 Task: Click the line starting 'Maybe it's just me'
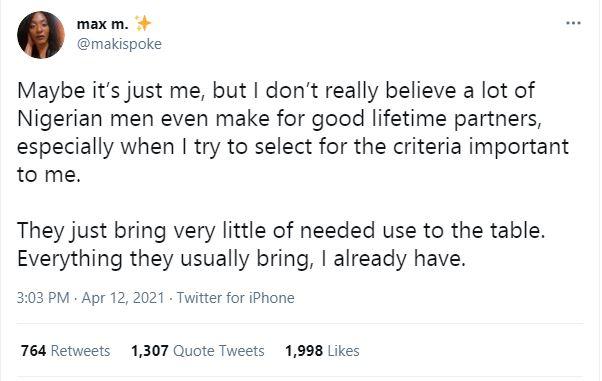[276, 91]
